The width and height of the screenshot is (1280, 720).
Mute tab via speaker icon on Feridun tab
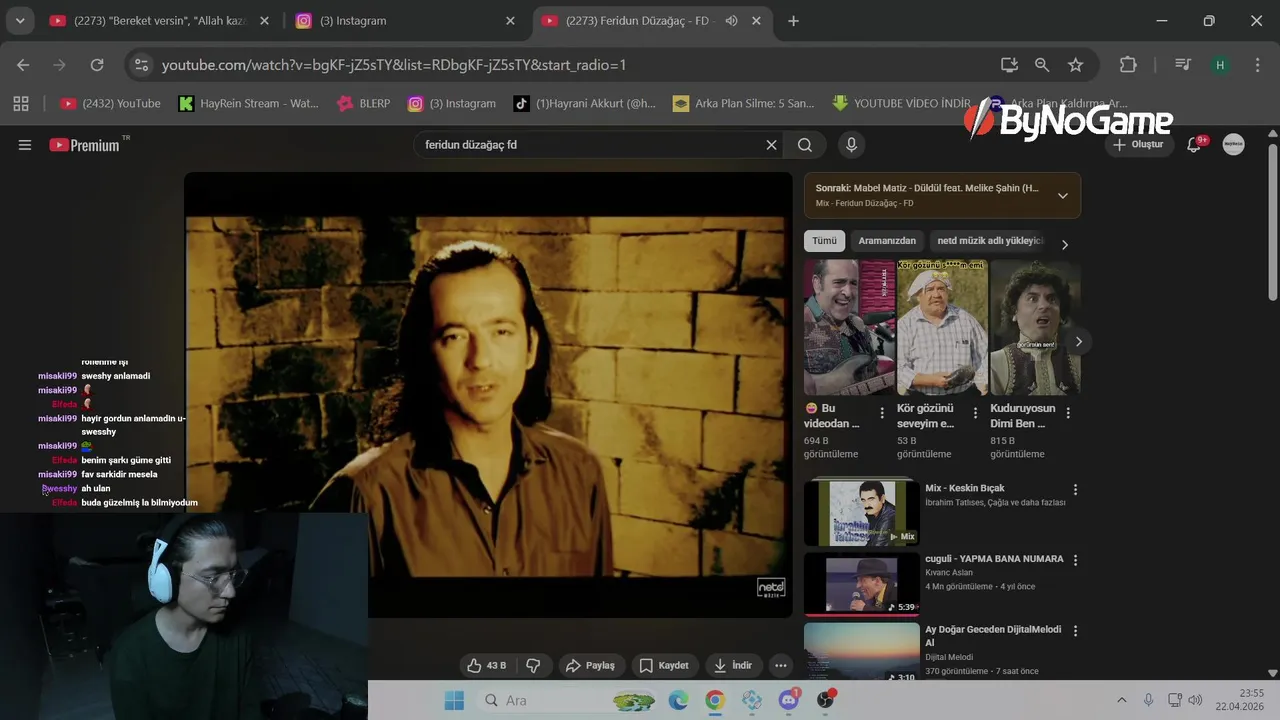click(731, 21)
